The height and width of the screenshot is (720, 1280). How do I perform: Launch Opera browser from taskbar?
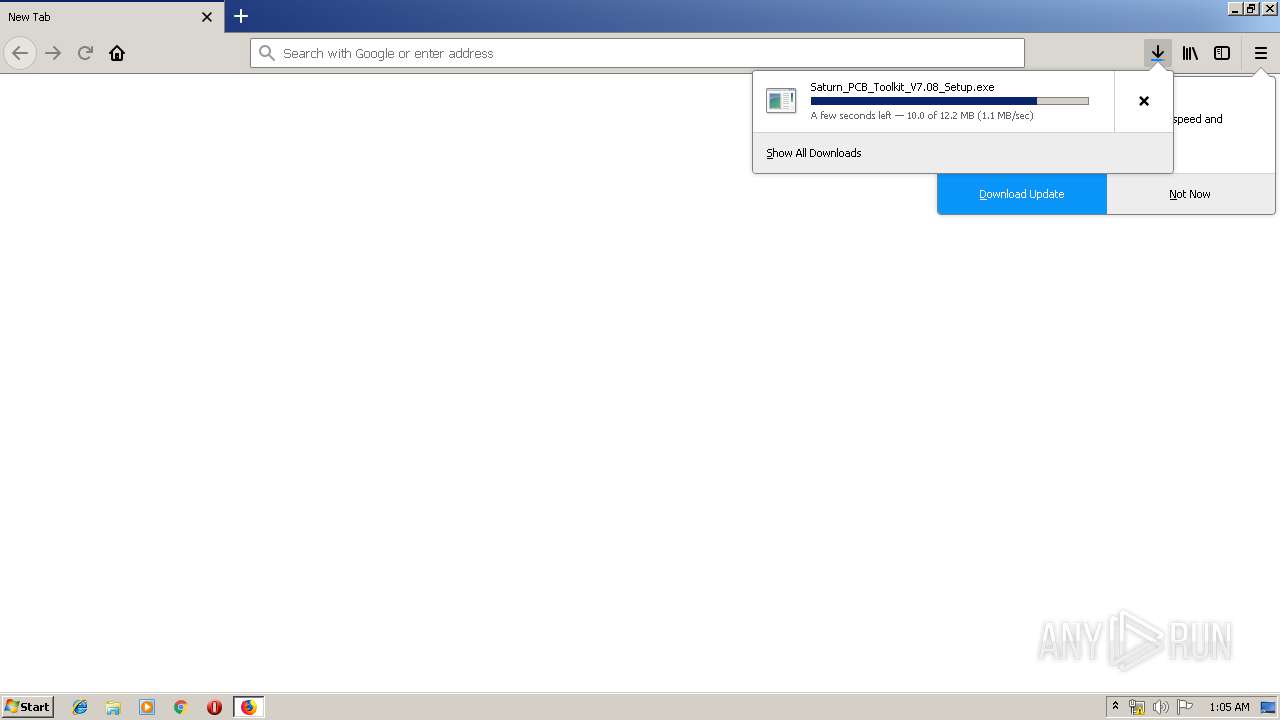(214, 707)
